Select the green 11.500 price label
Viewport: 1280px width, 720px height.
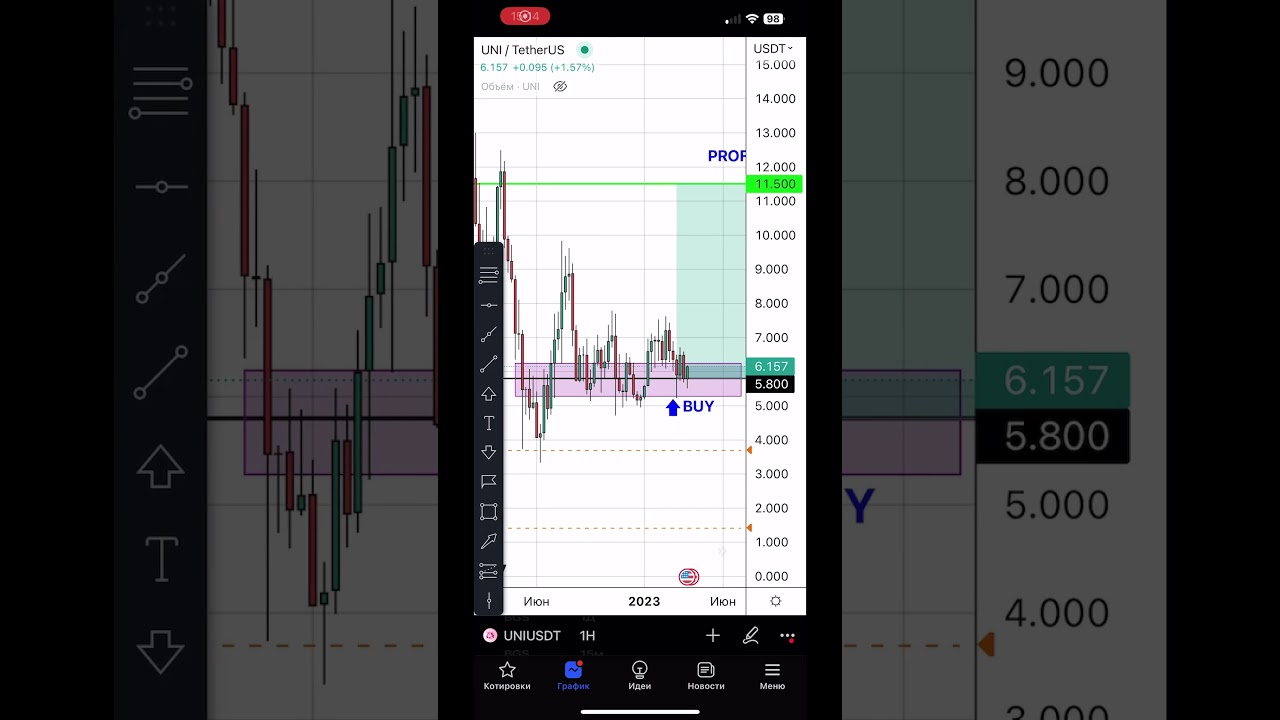[776, 184]
